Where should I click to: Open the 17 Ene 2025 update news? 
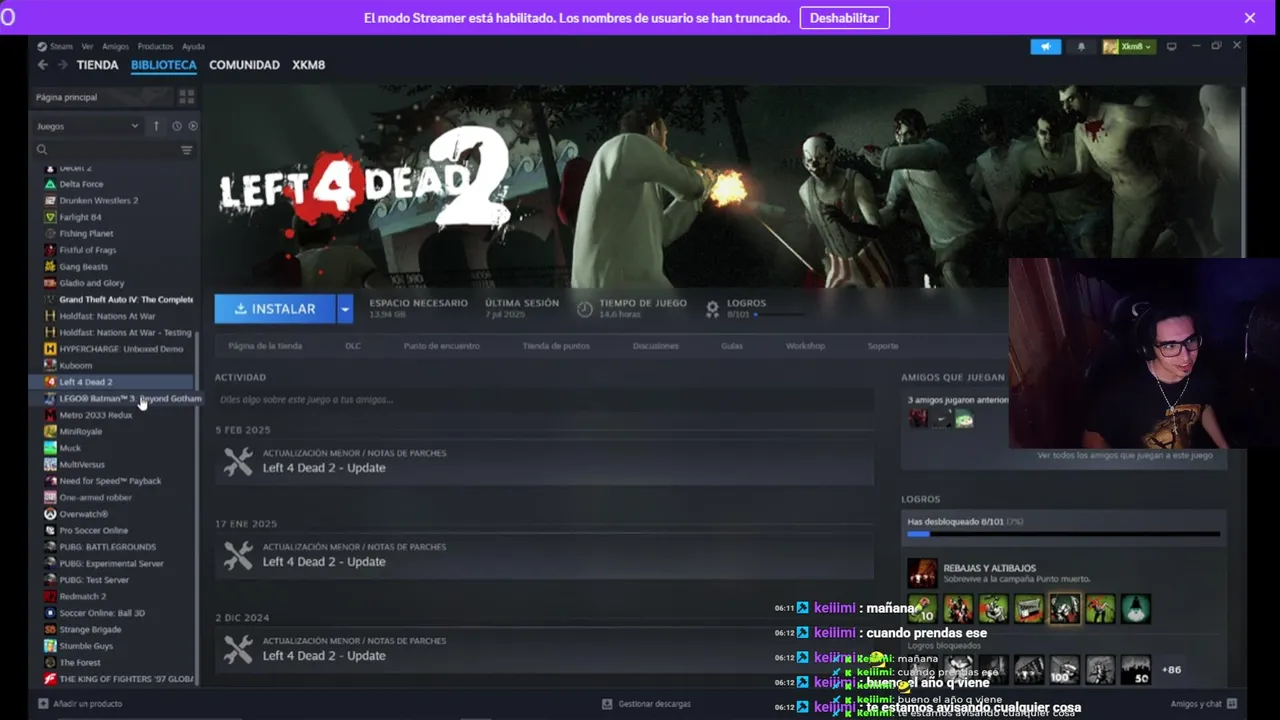click(544, 555)
